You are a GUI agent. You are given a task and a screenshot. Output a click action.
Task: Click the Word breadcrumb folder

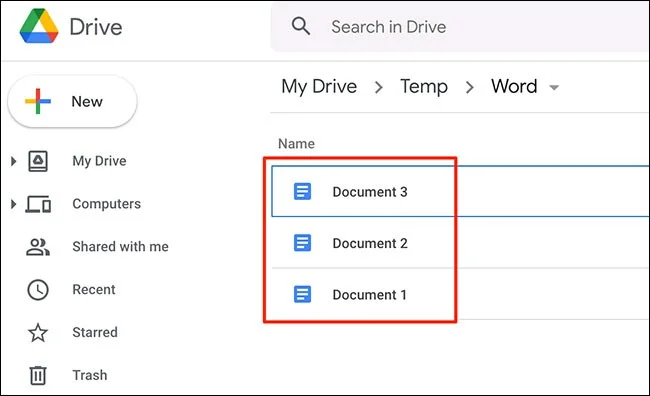514,86
